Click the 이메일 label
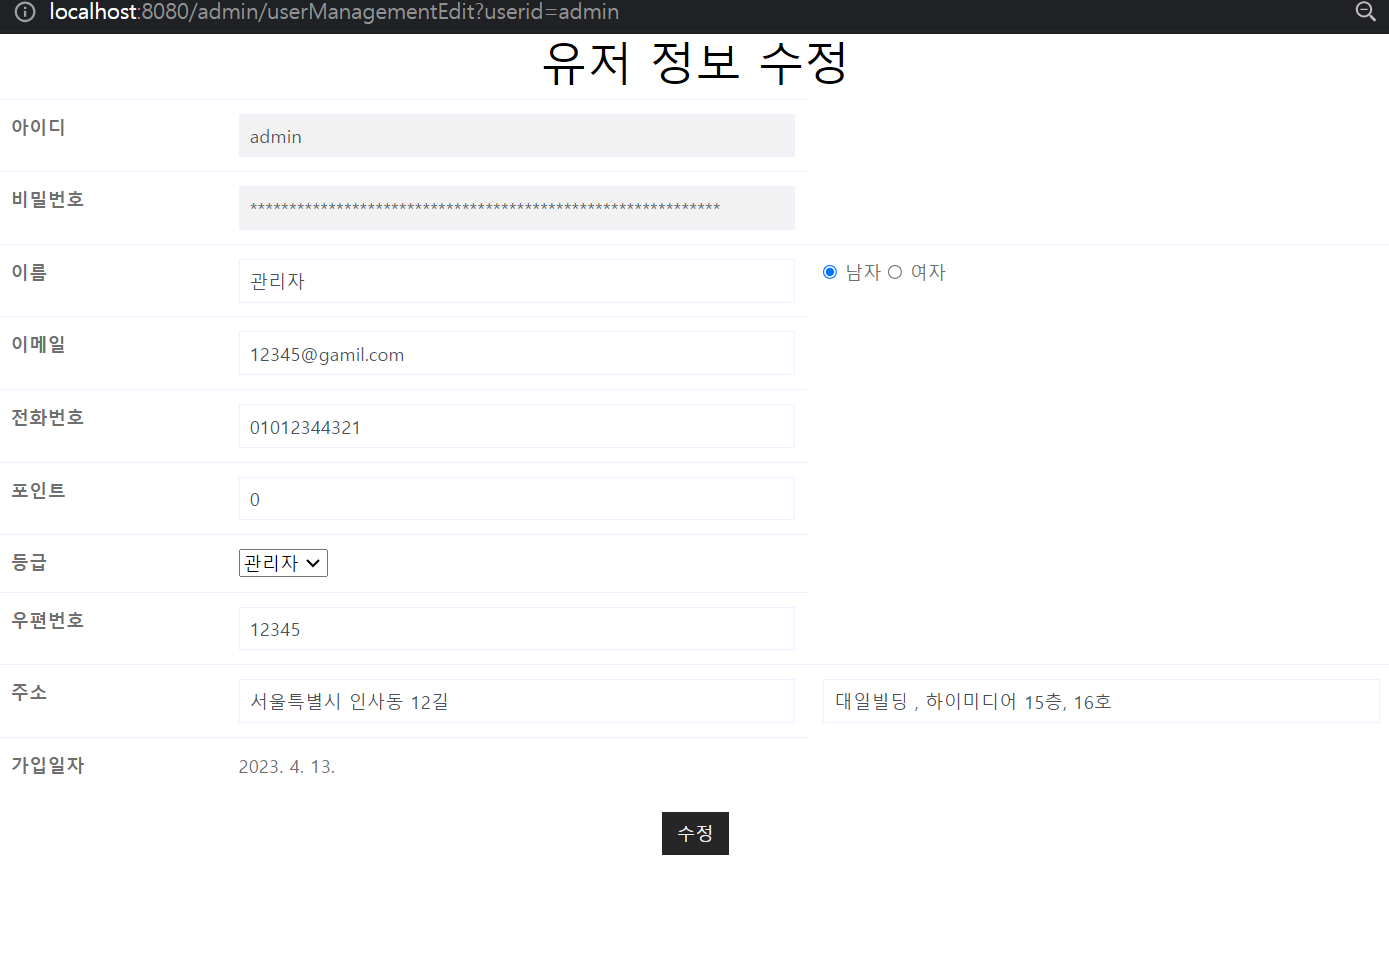1389x963 pixels. [38, 344]
